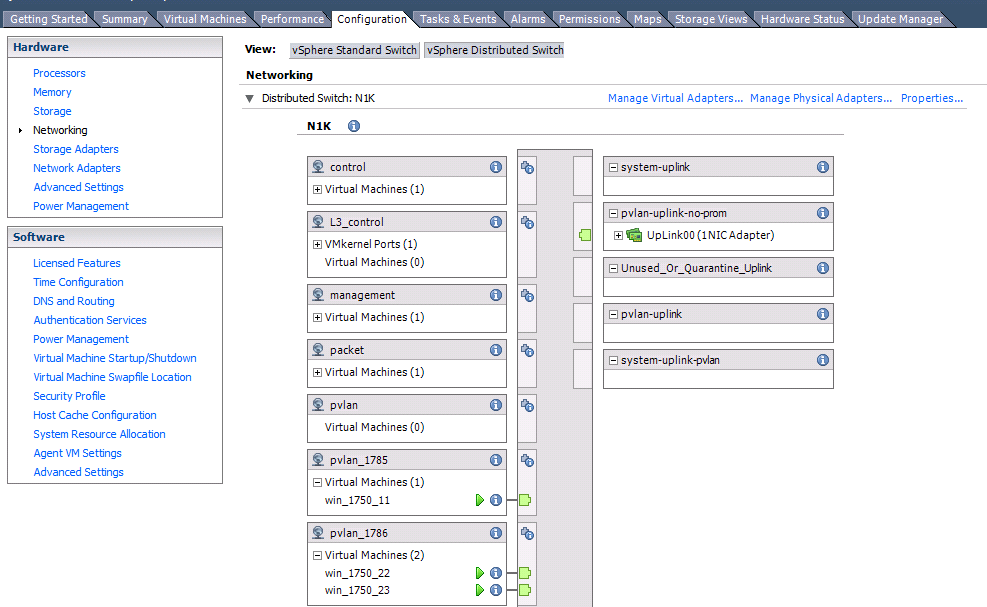This screenshot has width=987, height=607.
Task: Switch to Summary tab
Action: 125,19
